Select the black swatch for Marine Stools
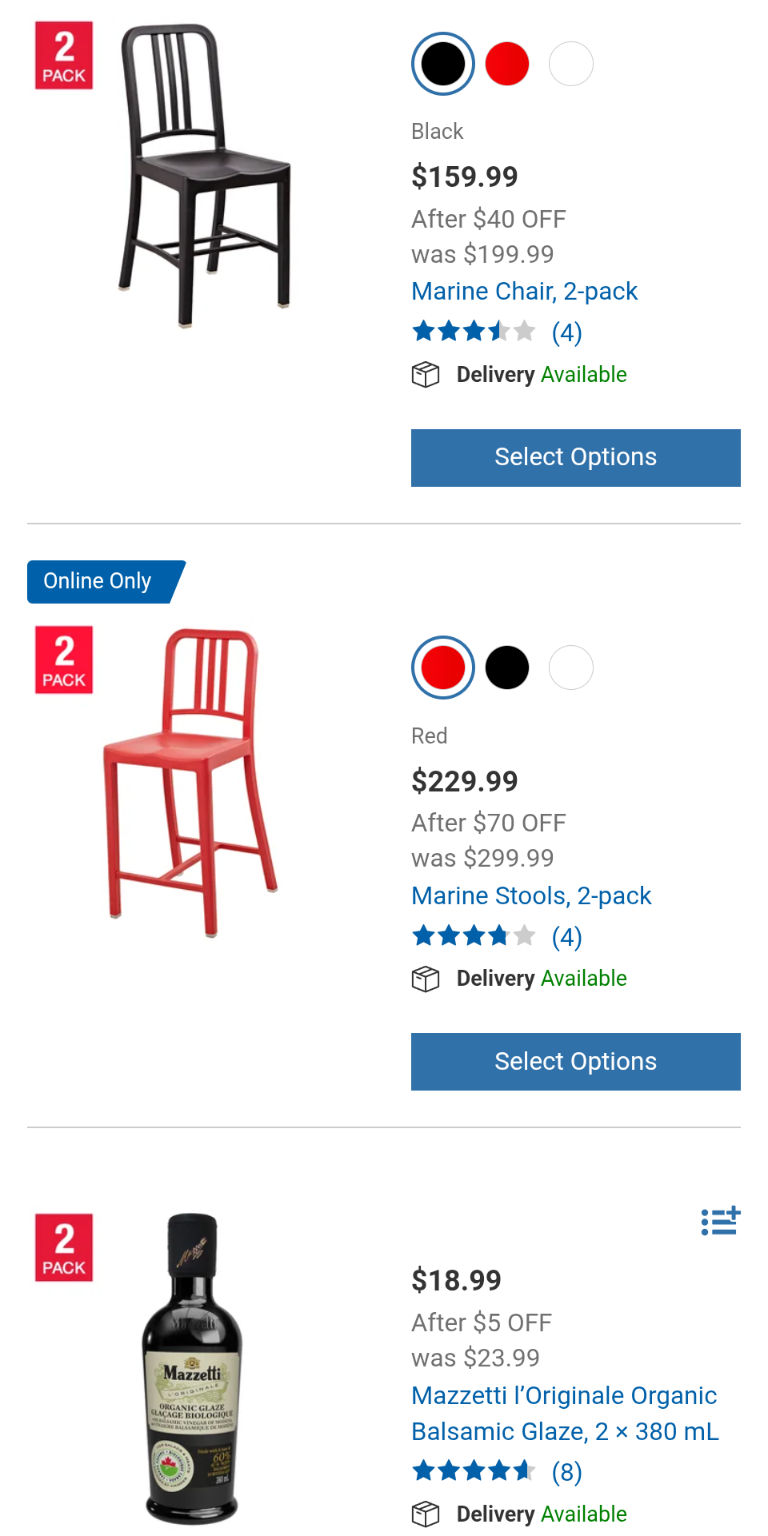Screen dimensions: 768x1536 (x=507, y=668)
